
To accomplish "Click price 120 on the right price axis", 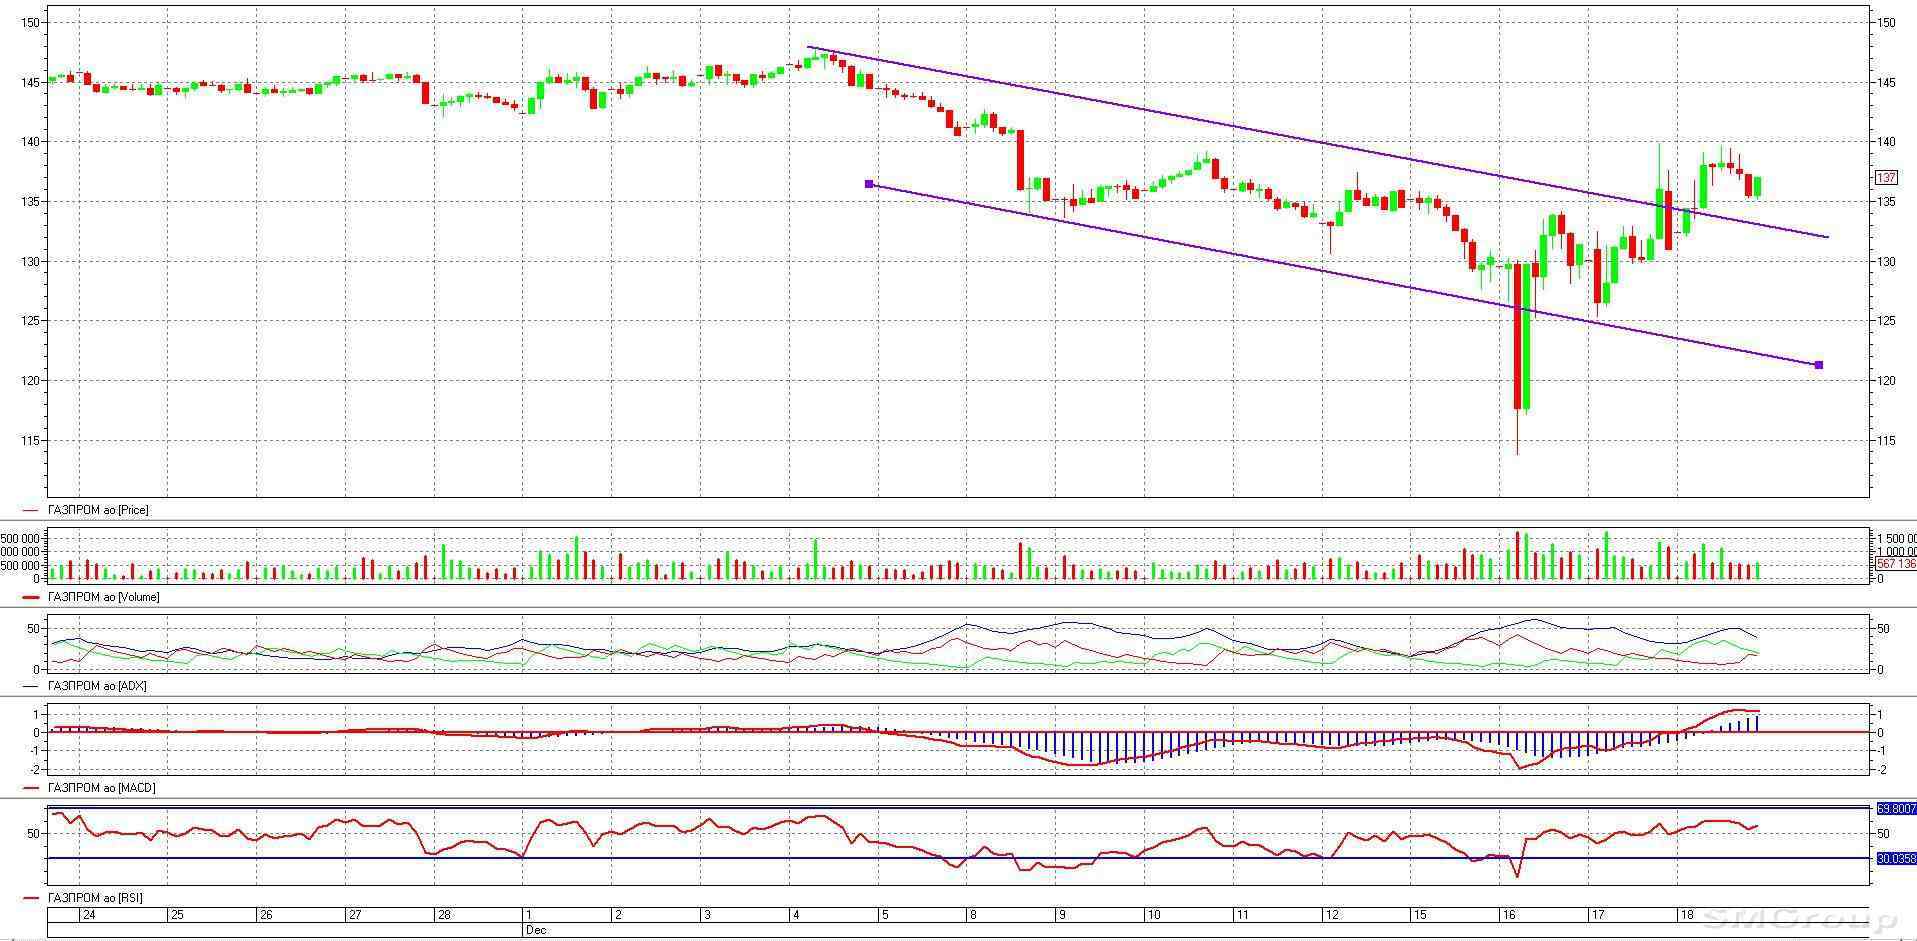I will click(1886, 381).
